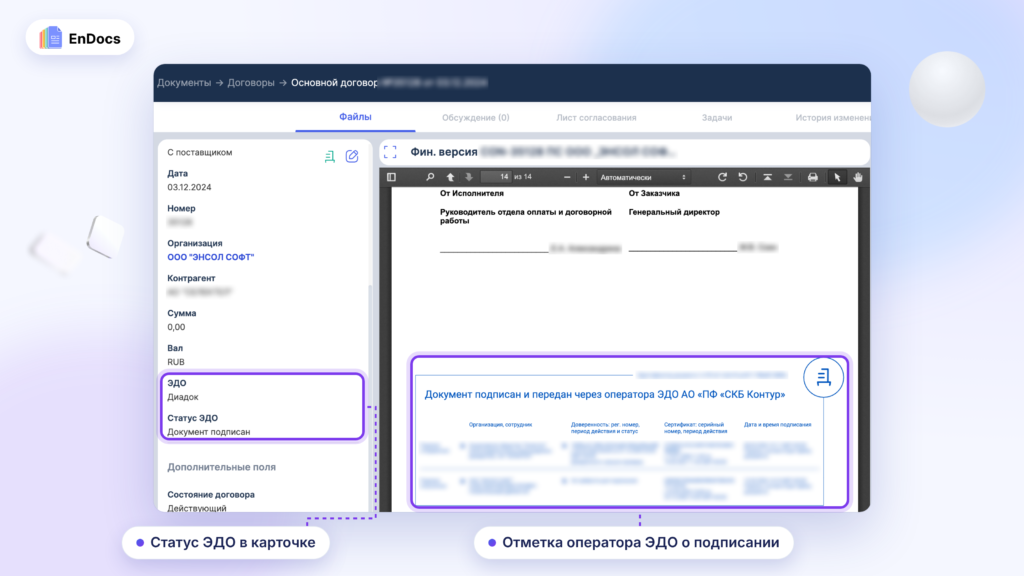Open the История изменений tab
This screenshot has width=1024, height=576.
tap(833, 118)
